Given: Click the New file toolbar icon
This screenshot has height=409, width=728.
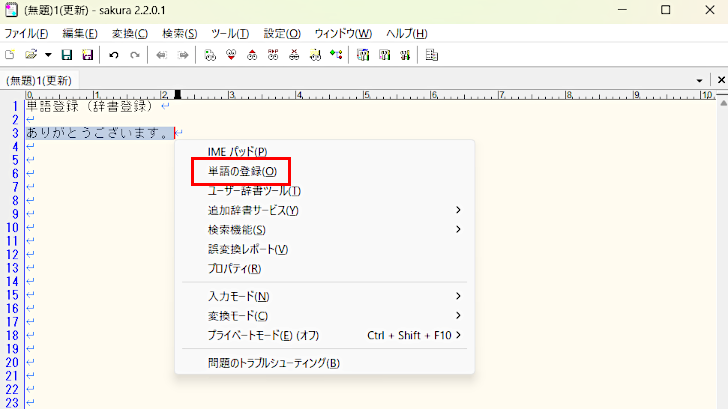Looking at the screenshot, I should tap(10, 54).
